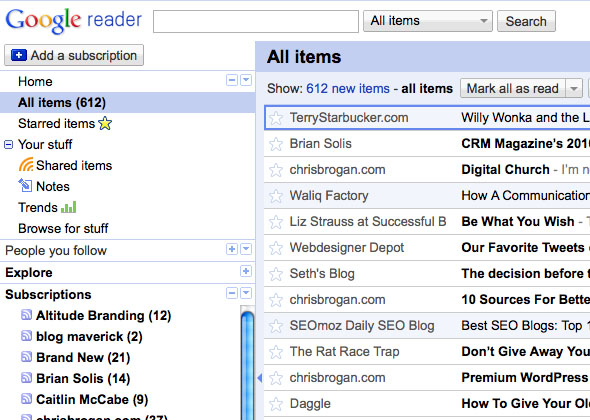Screen dimensions: 590x420
Task: Open Starred items
Action: pos(56,123)
